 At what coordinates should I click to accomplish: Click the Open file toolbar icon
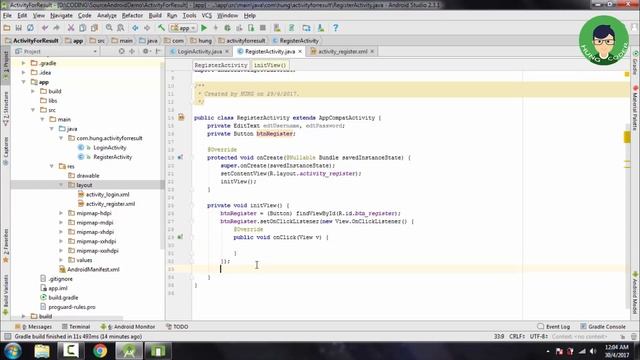pyautogui.click(x=7, y=28)
